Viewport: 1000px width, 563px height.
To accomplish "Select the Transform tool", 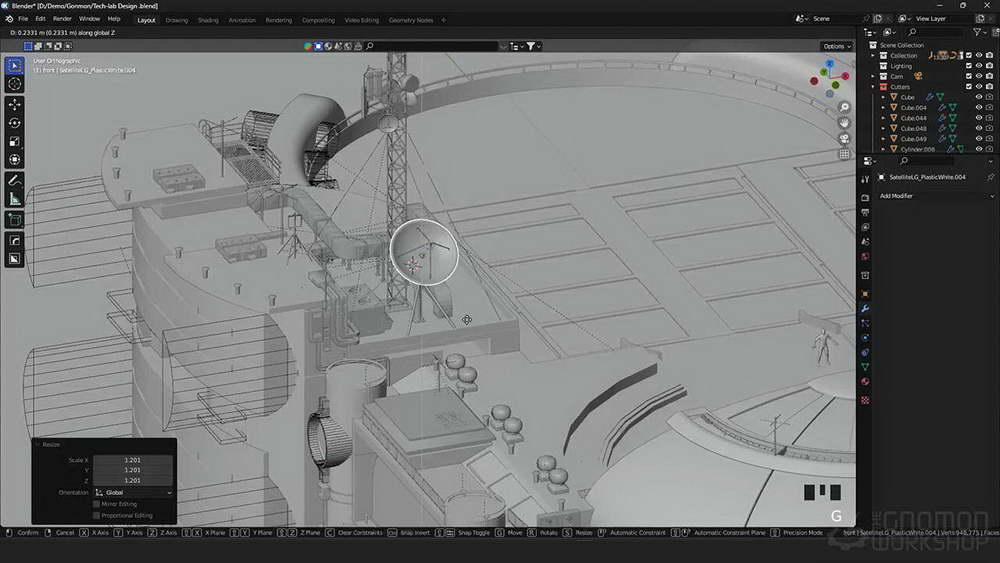I will click(x=15, y=160).
